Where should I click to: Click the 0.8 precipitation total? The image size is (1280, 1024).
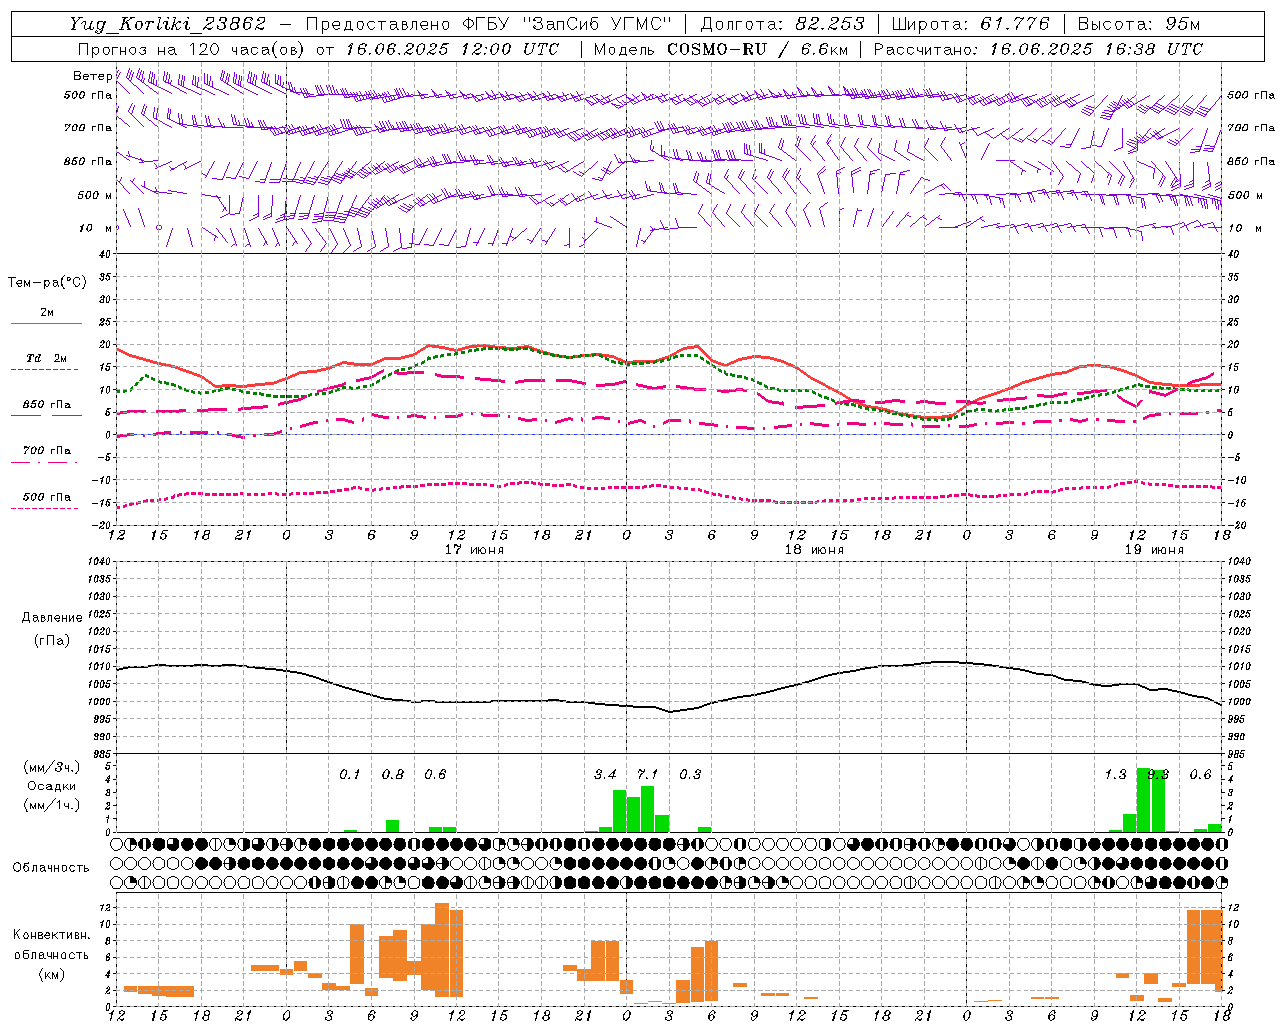click(x=393, y=774)
